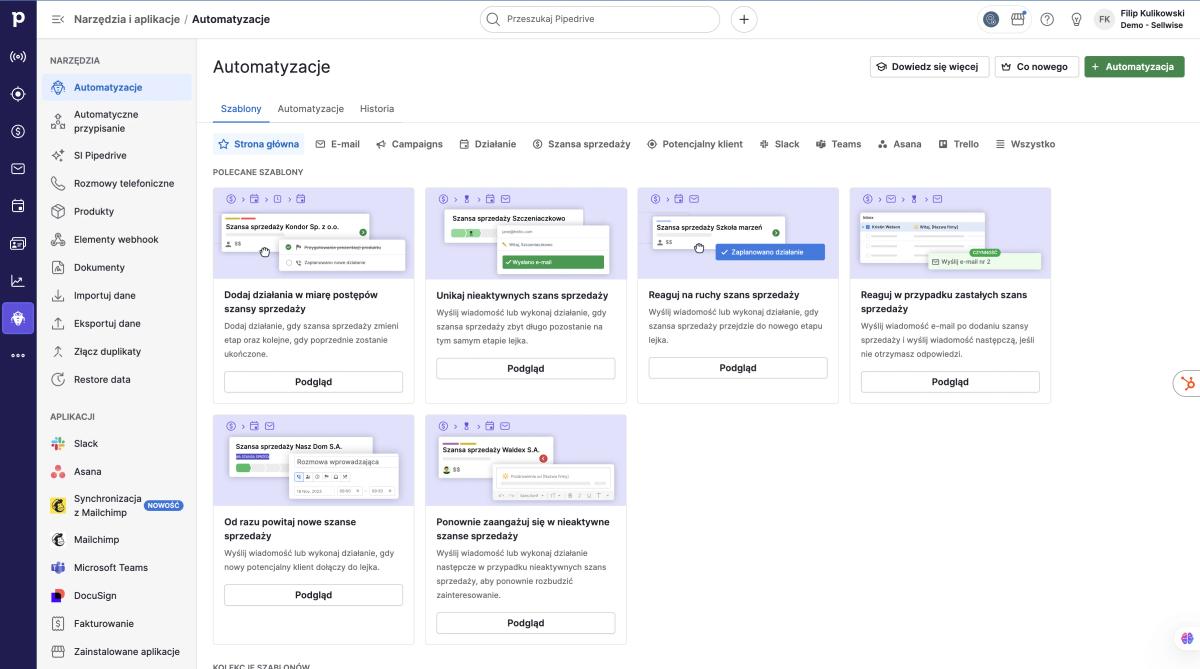The height and width of the screenshot is (669, 1200).
Task: Select Slack template filter
Action: 779,144
